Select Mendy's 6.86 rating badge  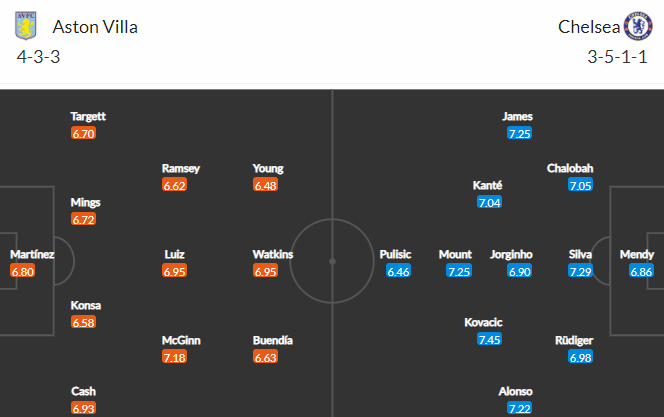point(641,271)
